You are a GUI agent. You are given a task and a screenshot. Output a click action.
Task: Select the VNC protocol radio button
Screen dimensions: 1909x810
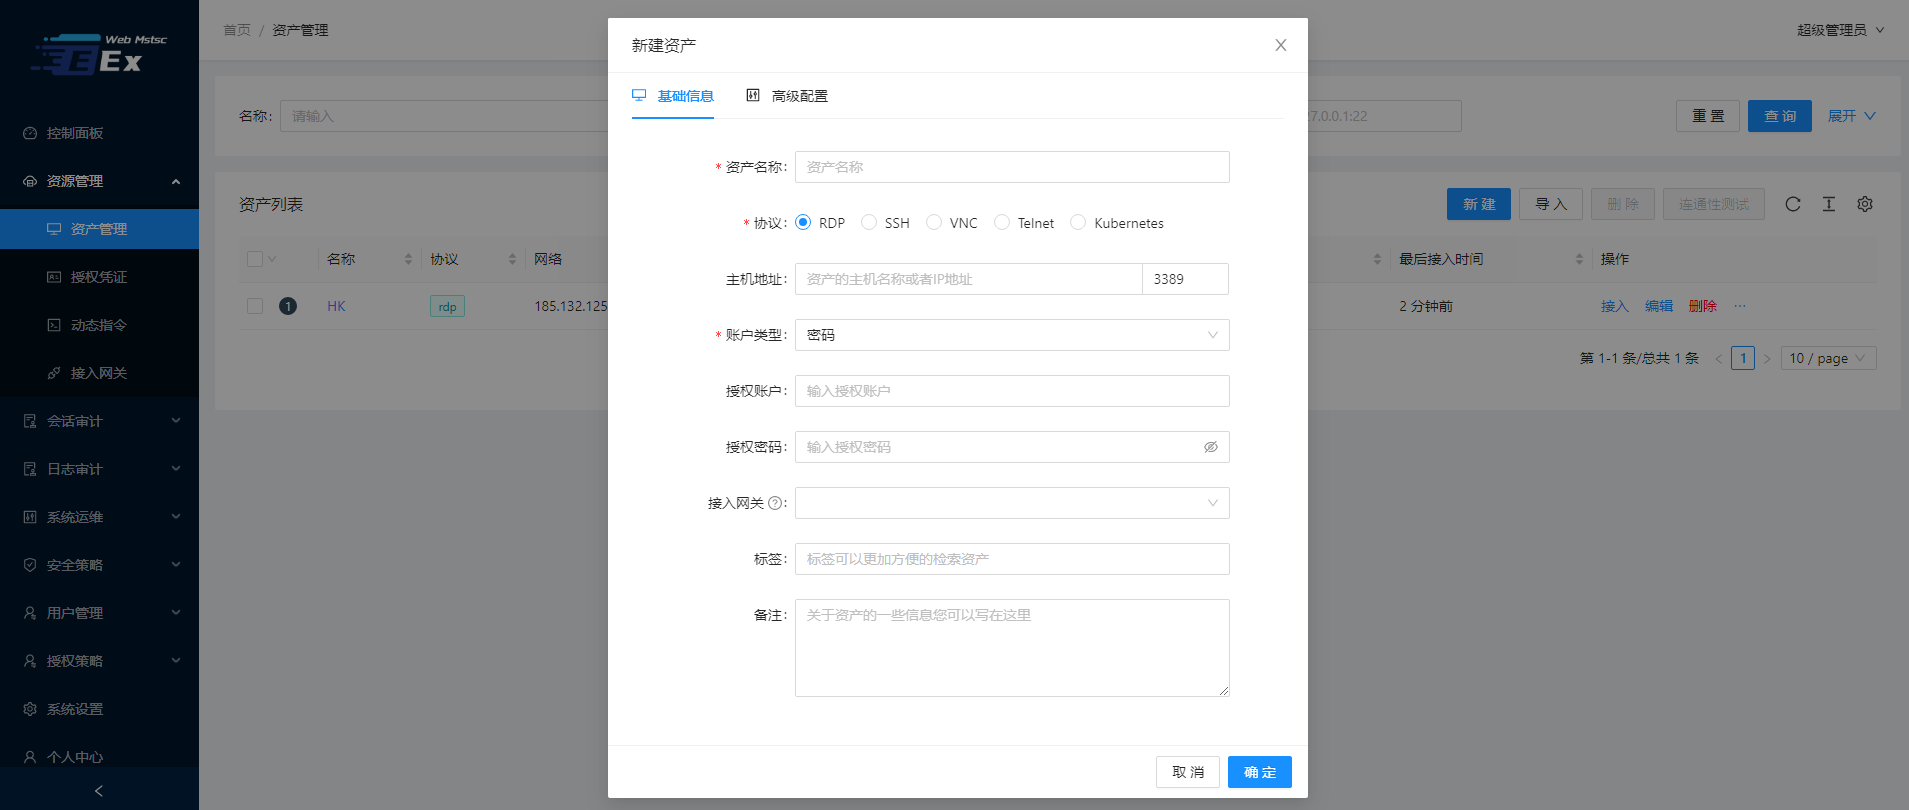coord(934,222)
